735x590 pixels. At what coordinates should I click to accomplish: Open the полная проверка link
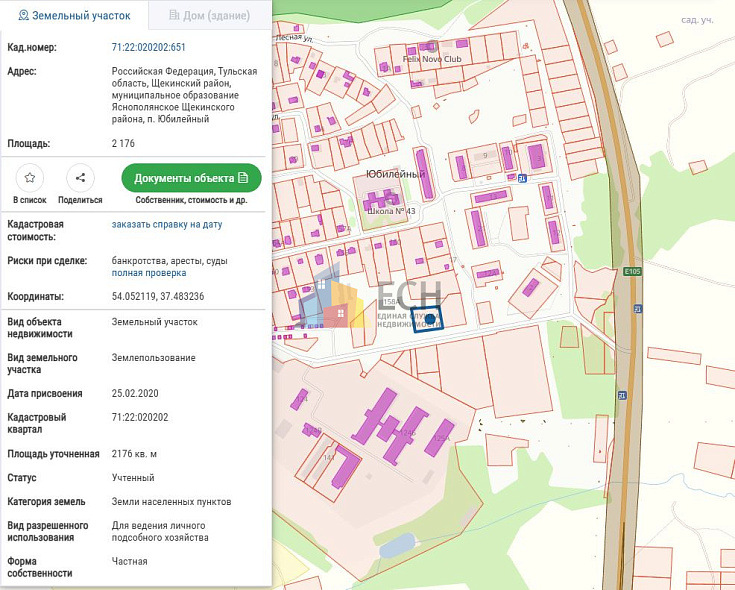pyautogui.click(x=149, y=273)
